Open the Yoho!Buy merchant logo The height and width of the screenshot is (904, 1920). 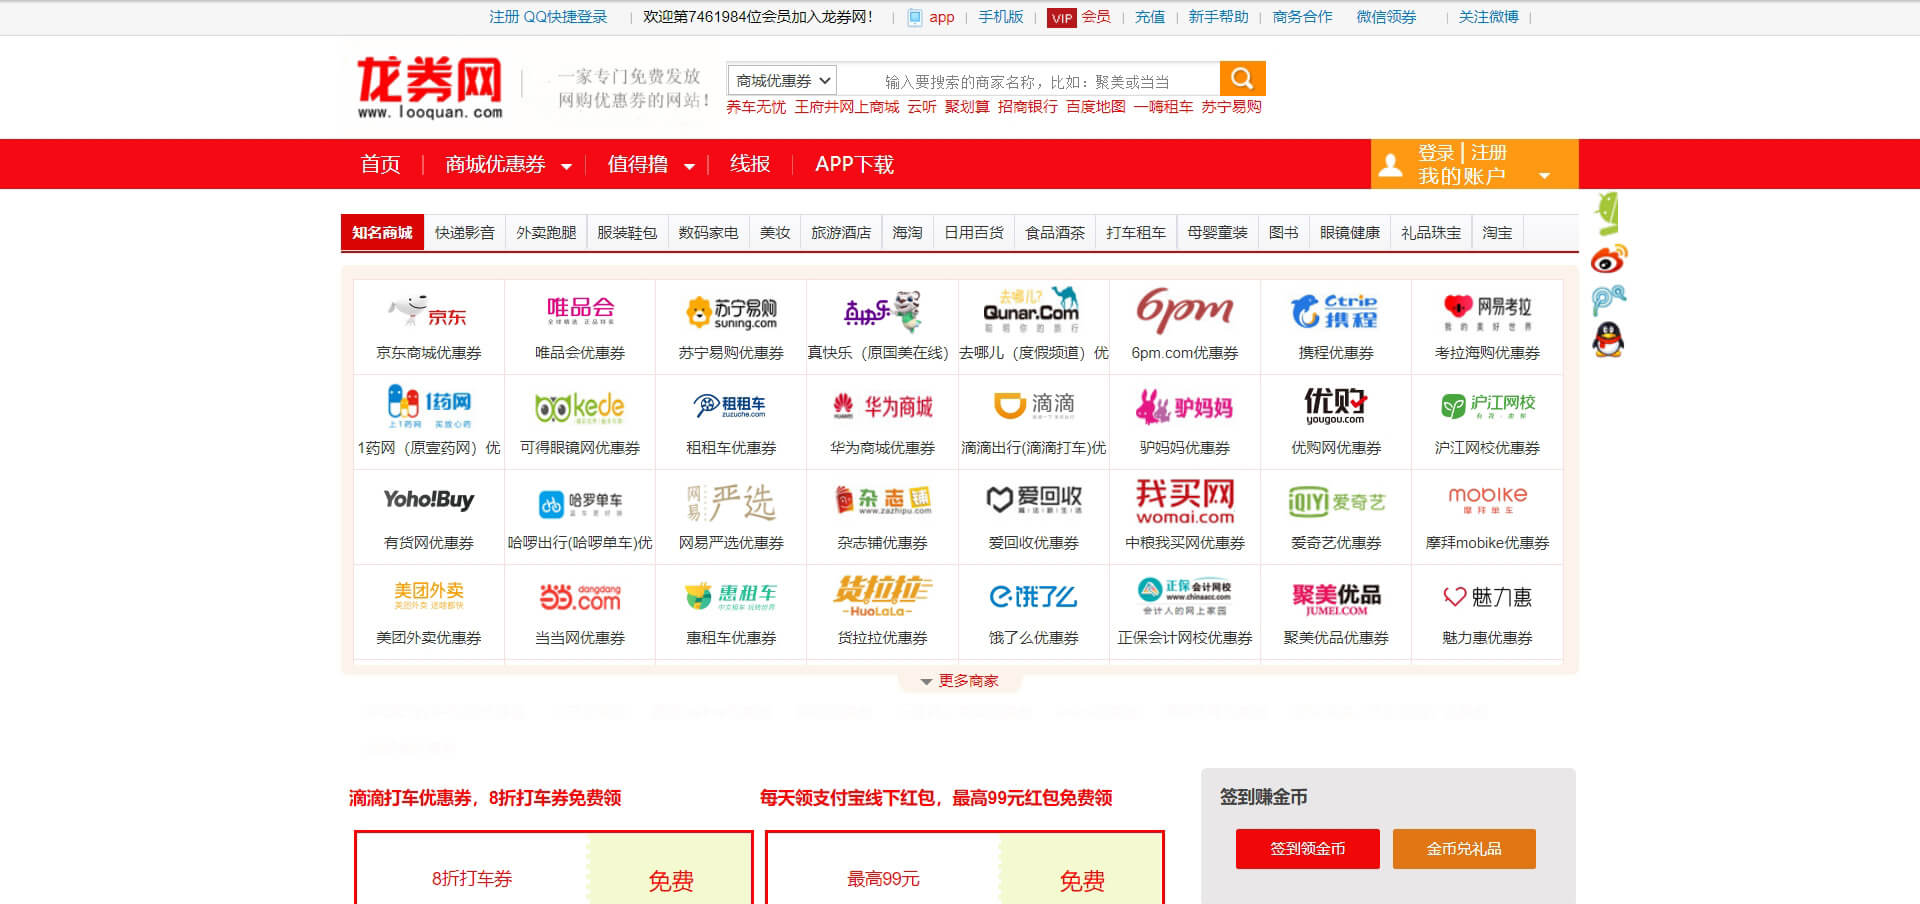[x=428, y=499]
